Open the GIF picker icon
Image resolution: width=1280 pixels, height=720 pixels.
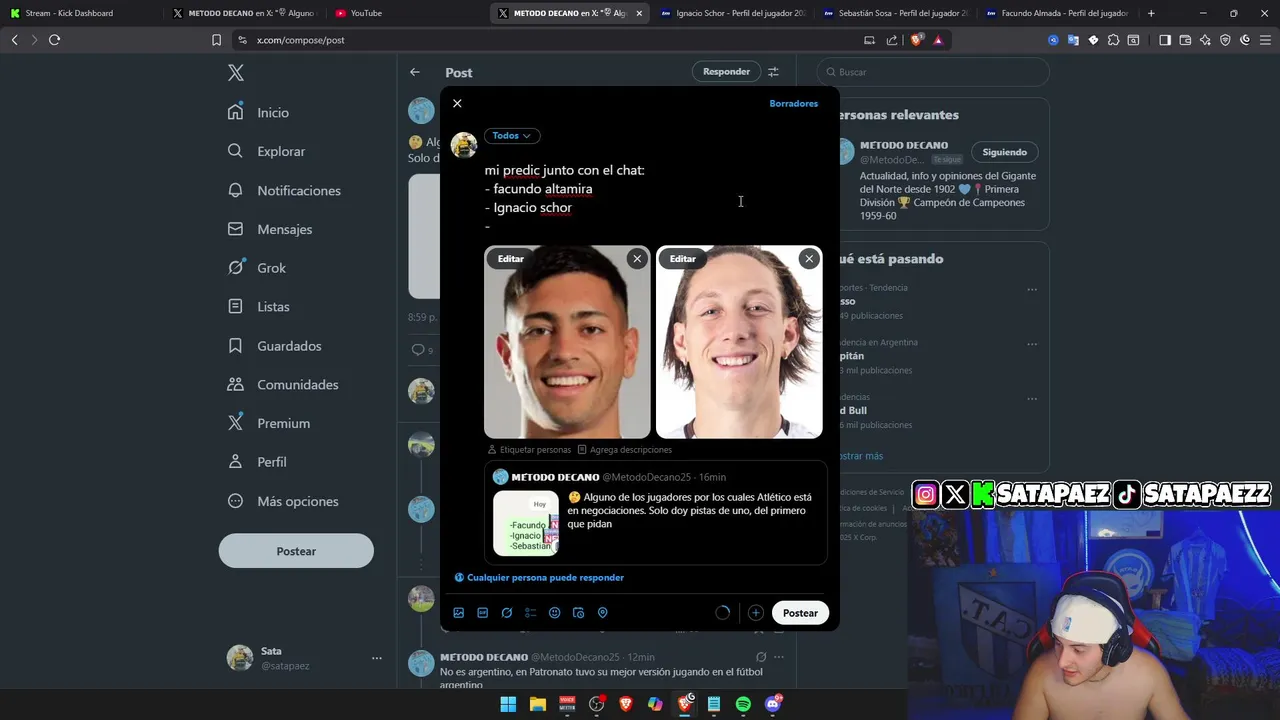point(483,613)
